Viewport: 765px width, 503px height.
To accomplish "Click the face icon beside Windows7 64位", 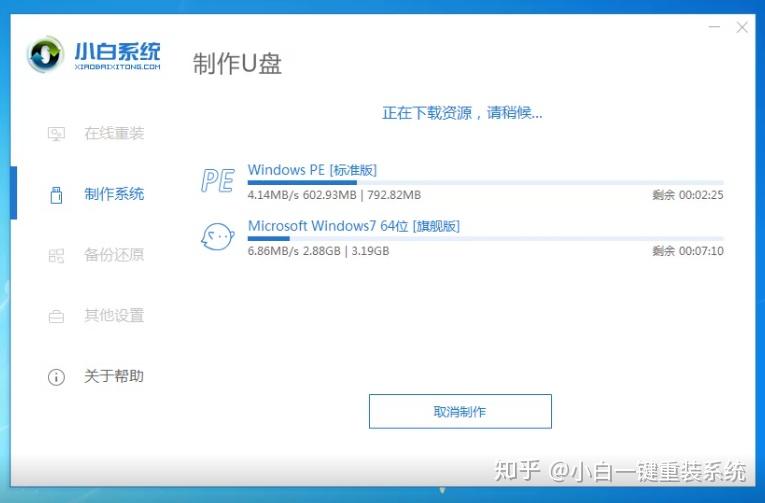I will pyautogui.click(x=218, y=237).
